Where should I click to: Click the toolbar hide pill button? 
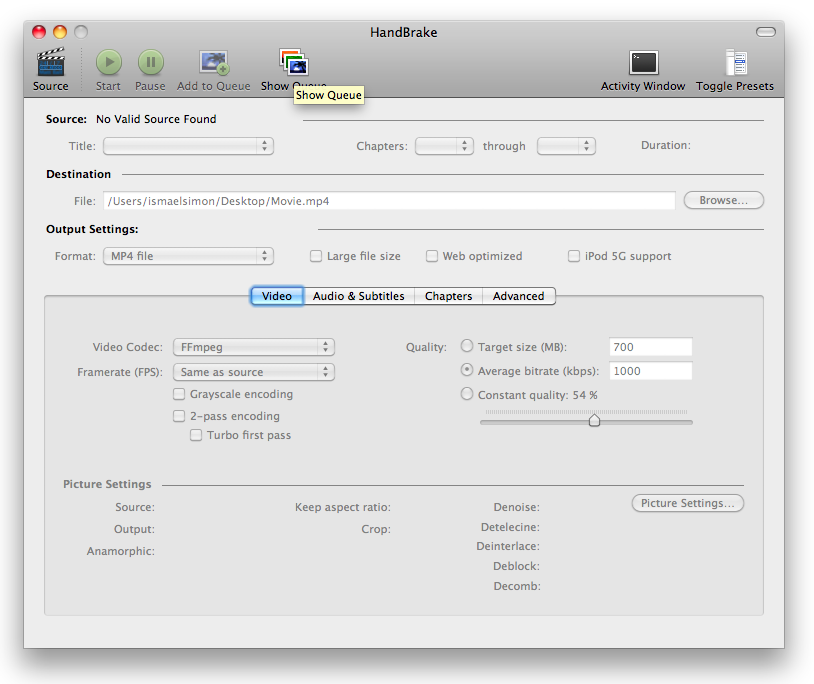(x=766, y=32)
